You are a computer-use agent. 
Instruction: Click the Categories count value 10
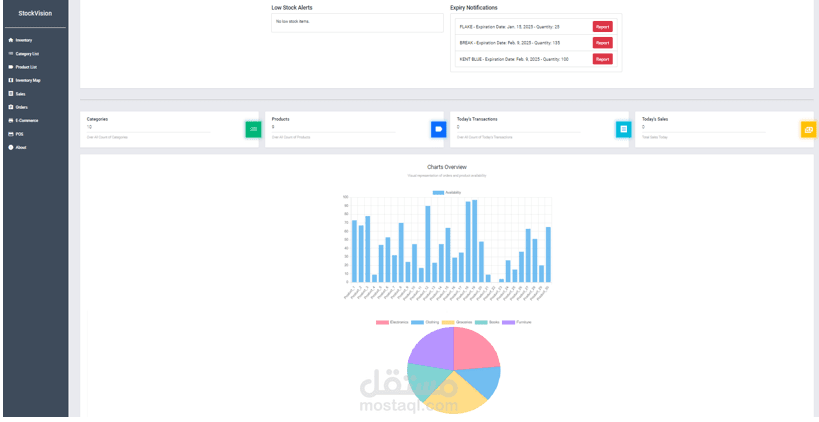pos(89,127)
